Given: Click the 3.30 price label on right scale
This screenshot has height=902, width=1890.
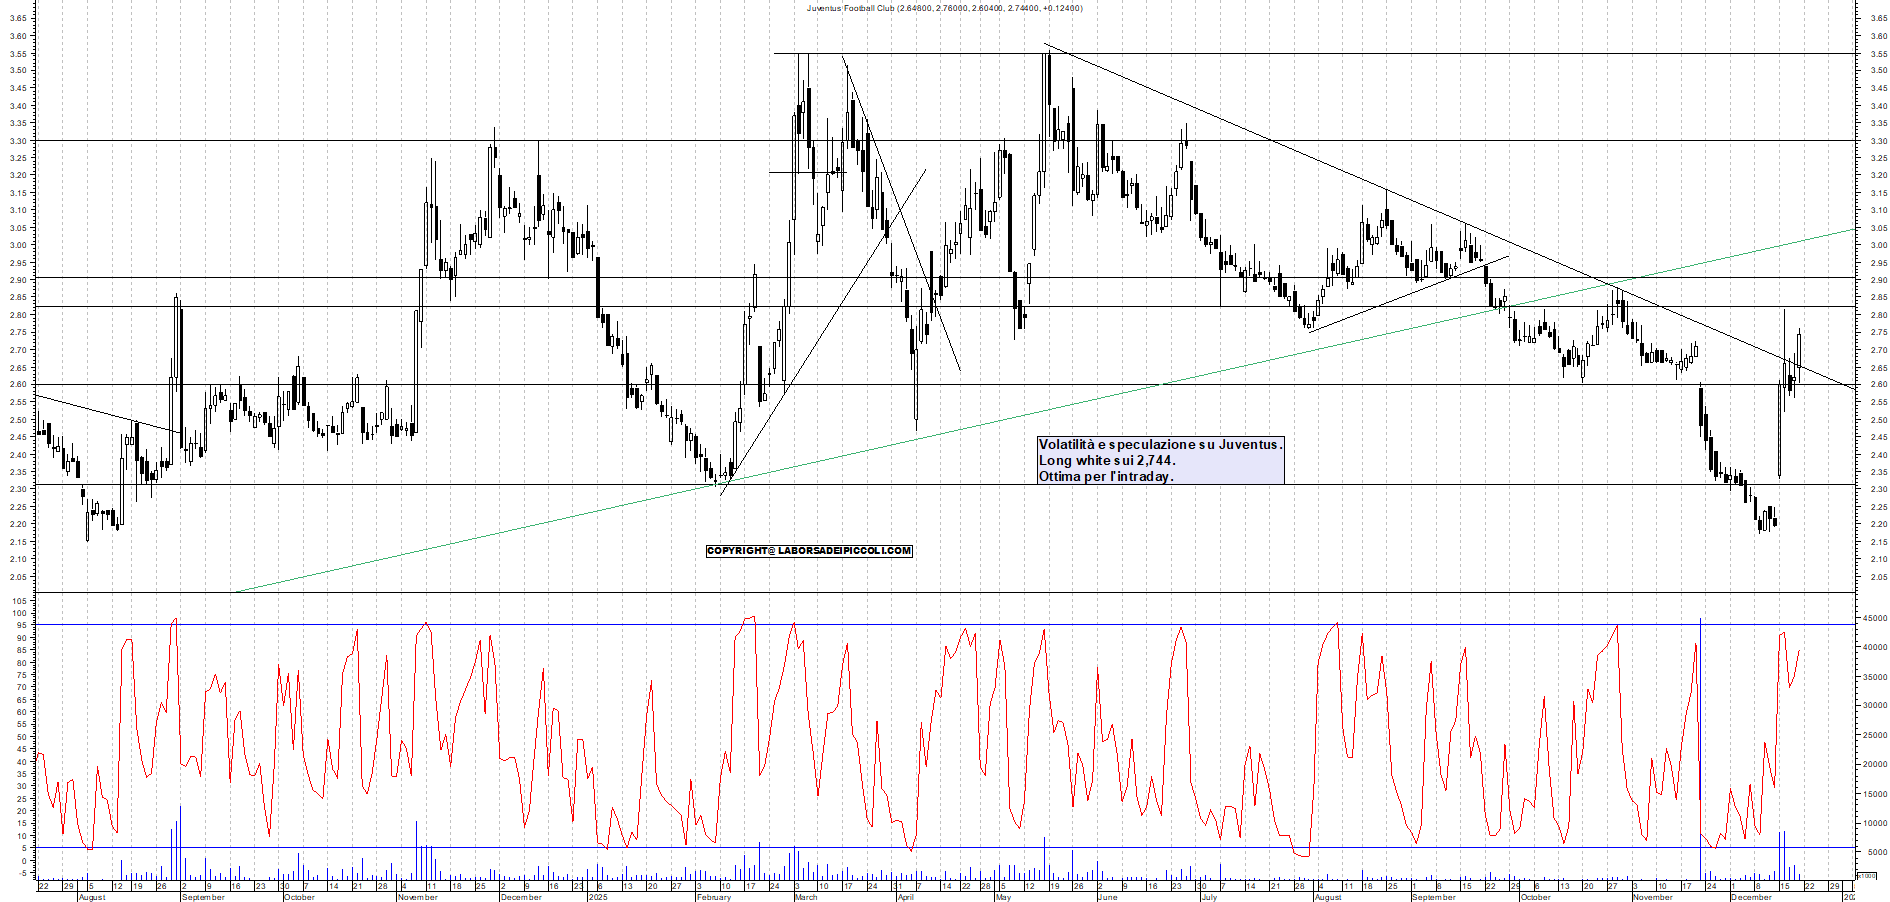Looking at the screenshot, I should (x=1877, y=141).
